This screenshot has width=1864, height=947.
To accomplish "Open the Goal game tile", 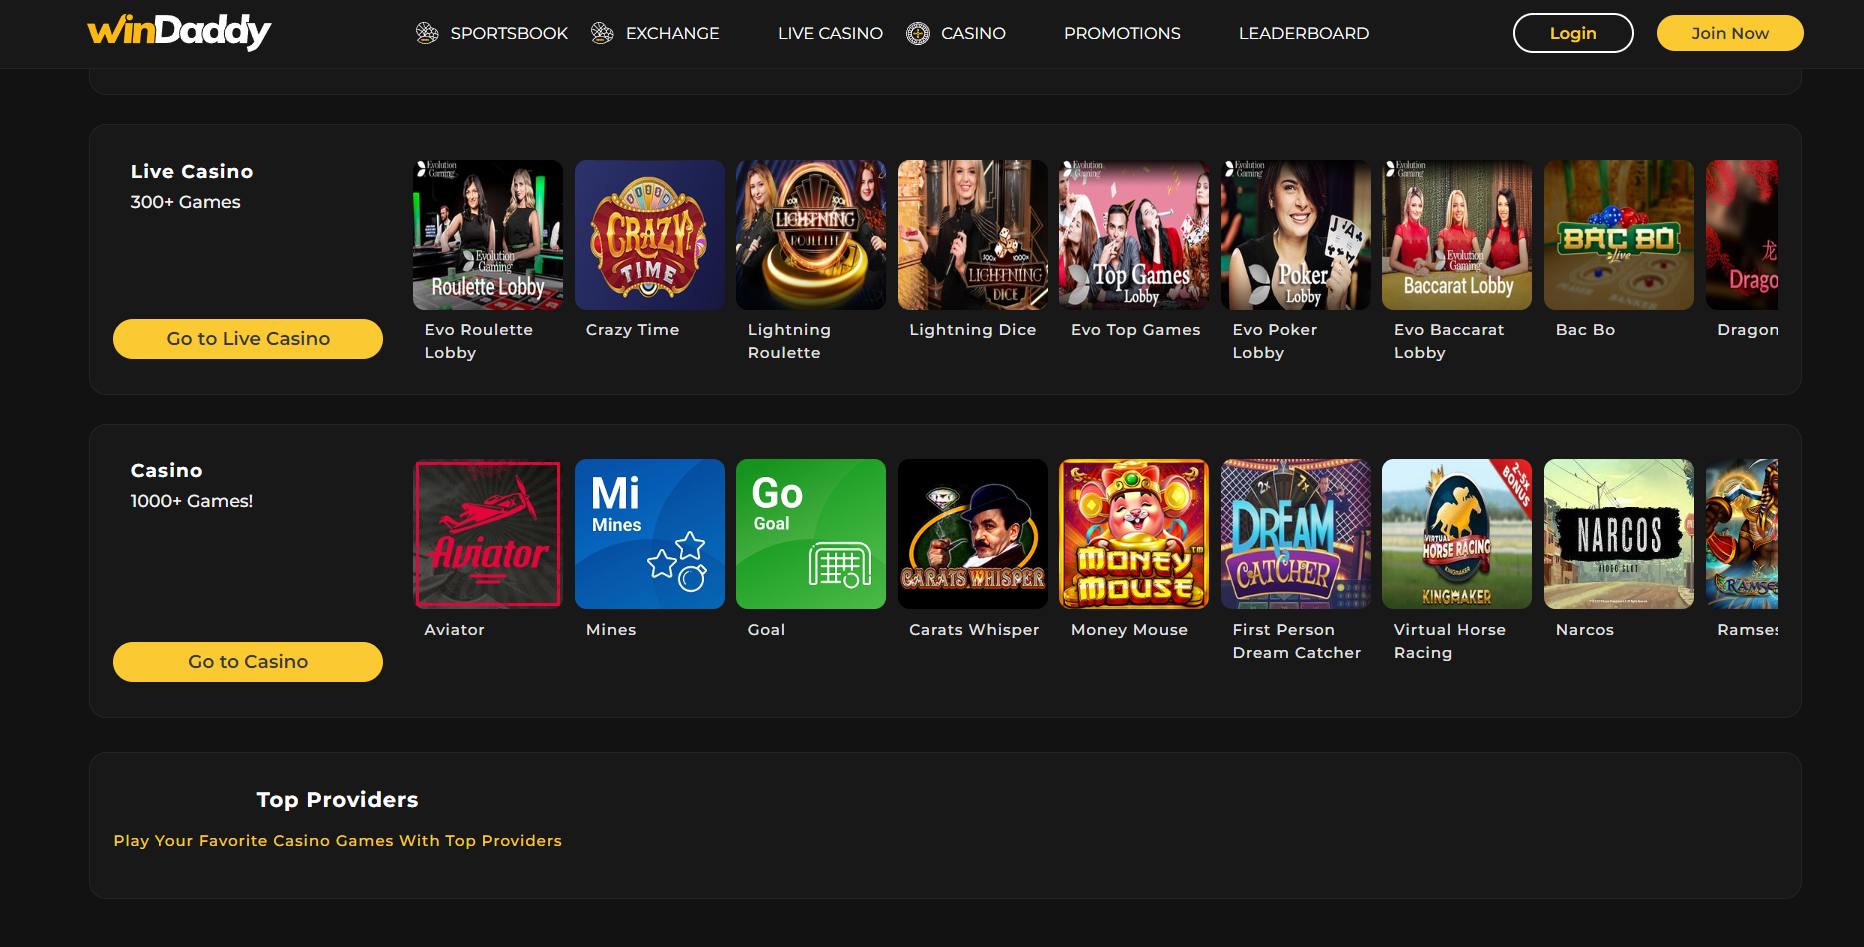I will click(811, 534).
